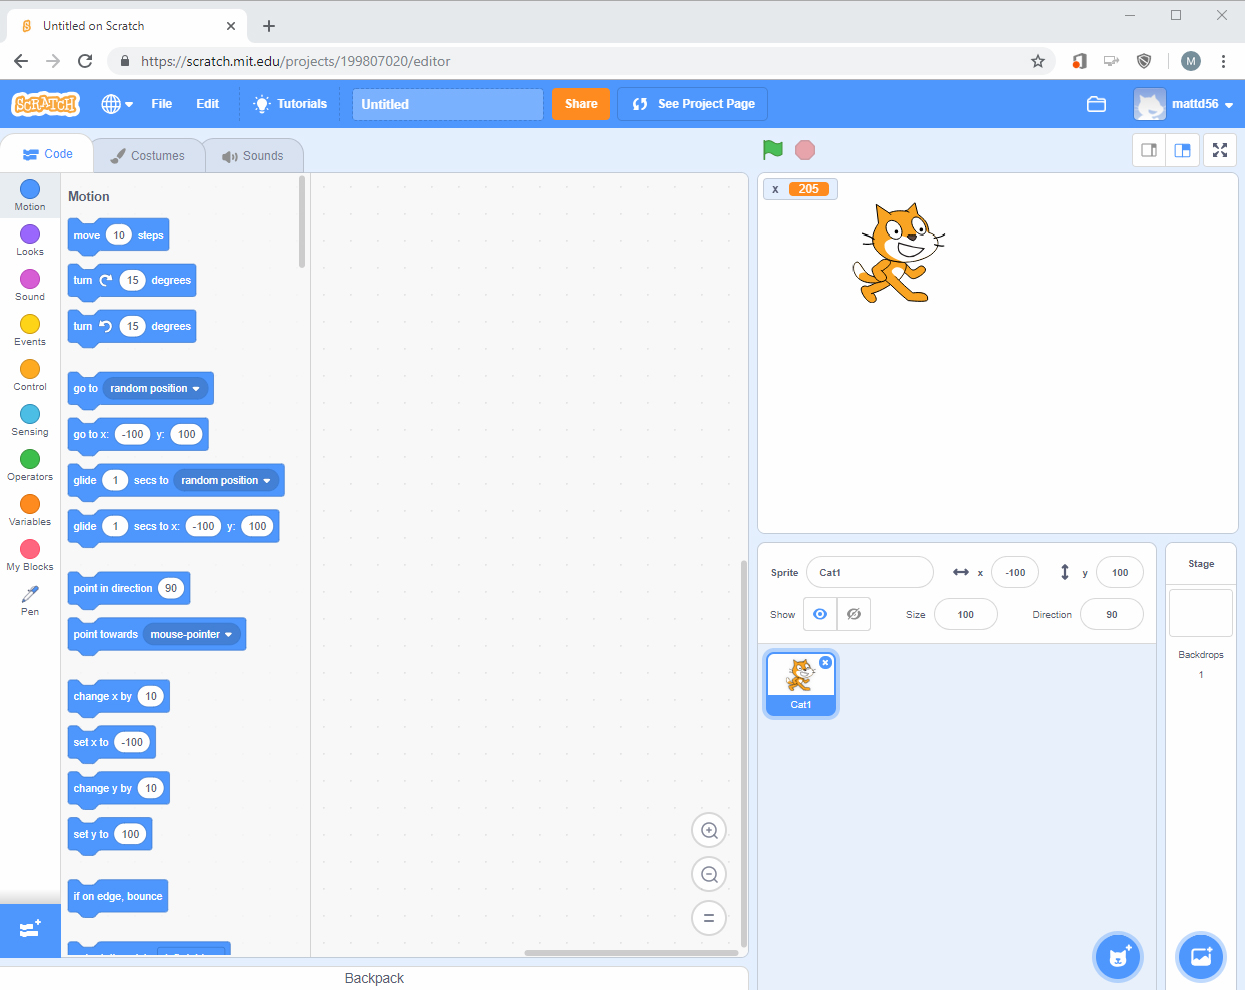Hide the sprite with crossed-eye icon
This screenshot has width=1245, height=990.
click(854, 614)
